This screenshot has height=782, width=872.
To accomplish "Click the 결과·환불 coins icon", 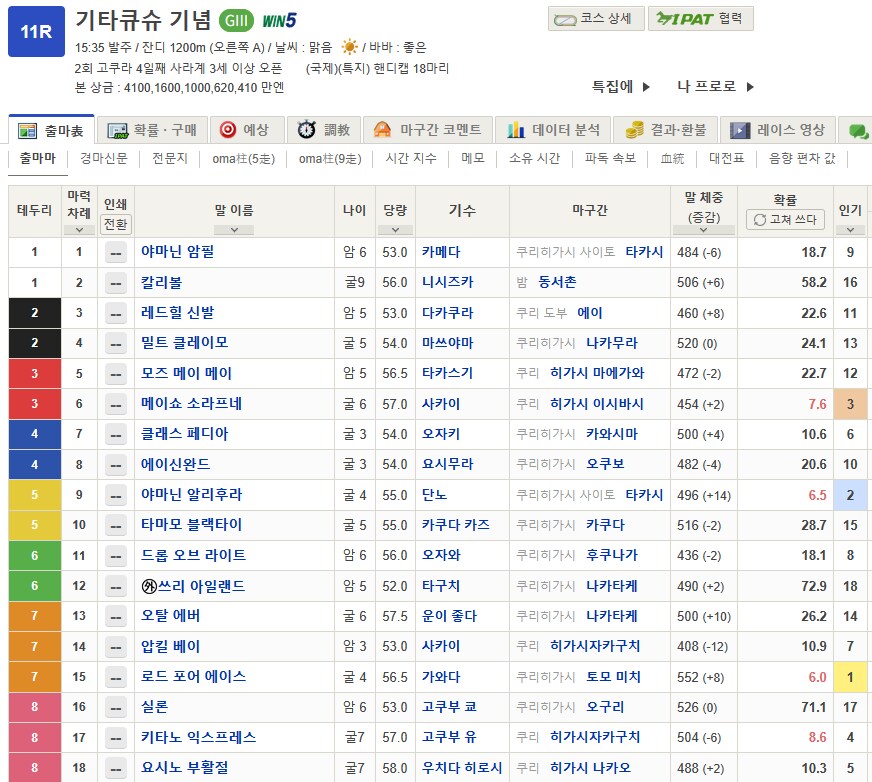I will 635,130.
